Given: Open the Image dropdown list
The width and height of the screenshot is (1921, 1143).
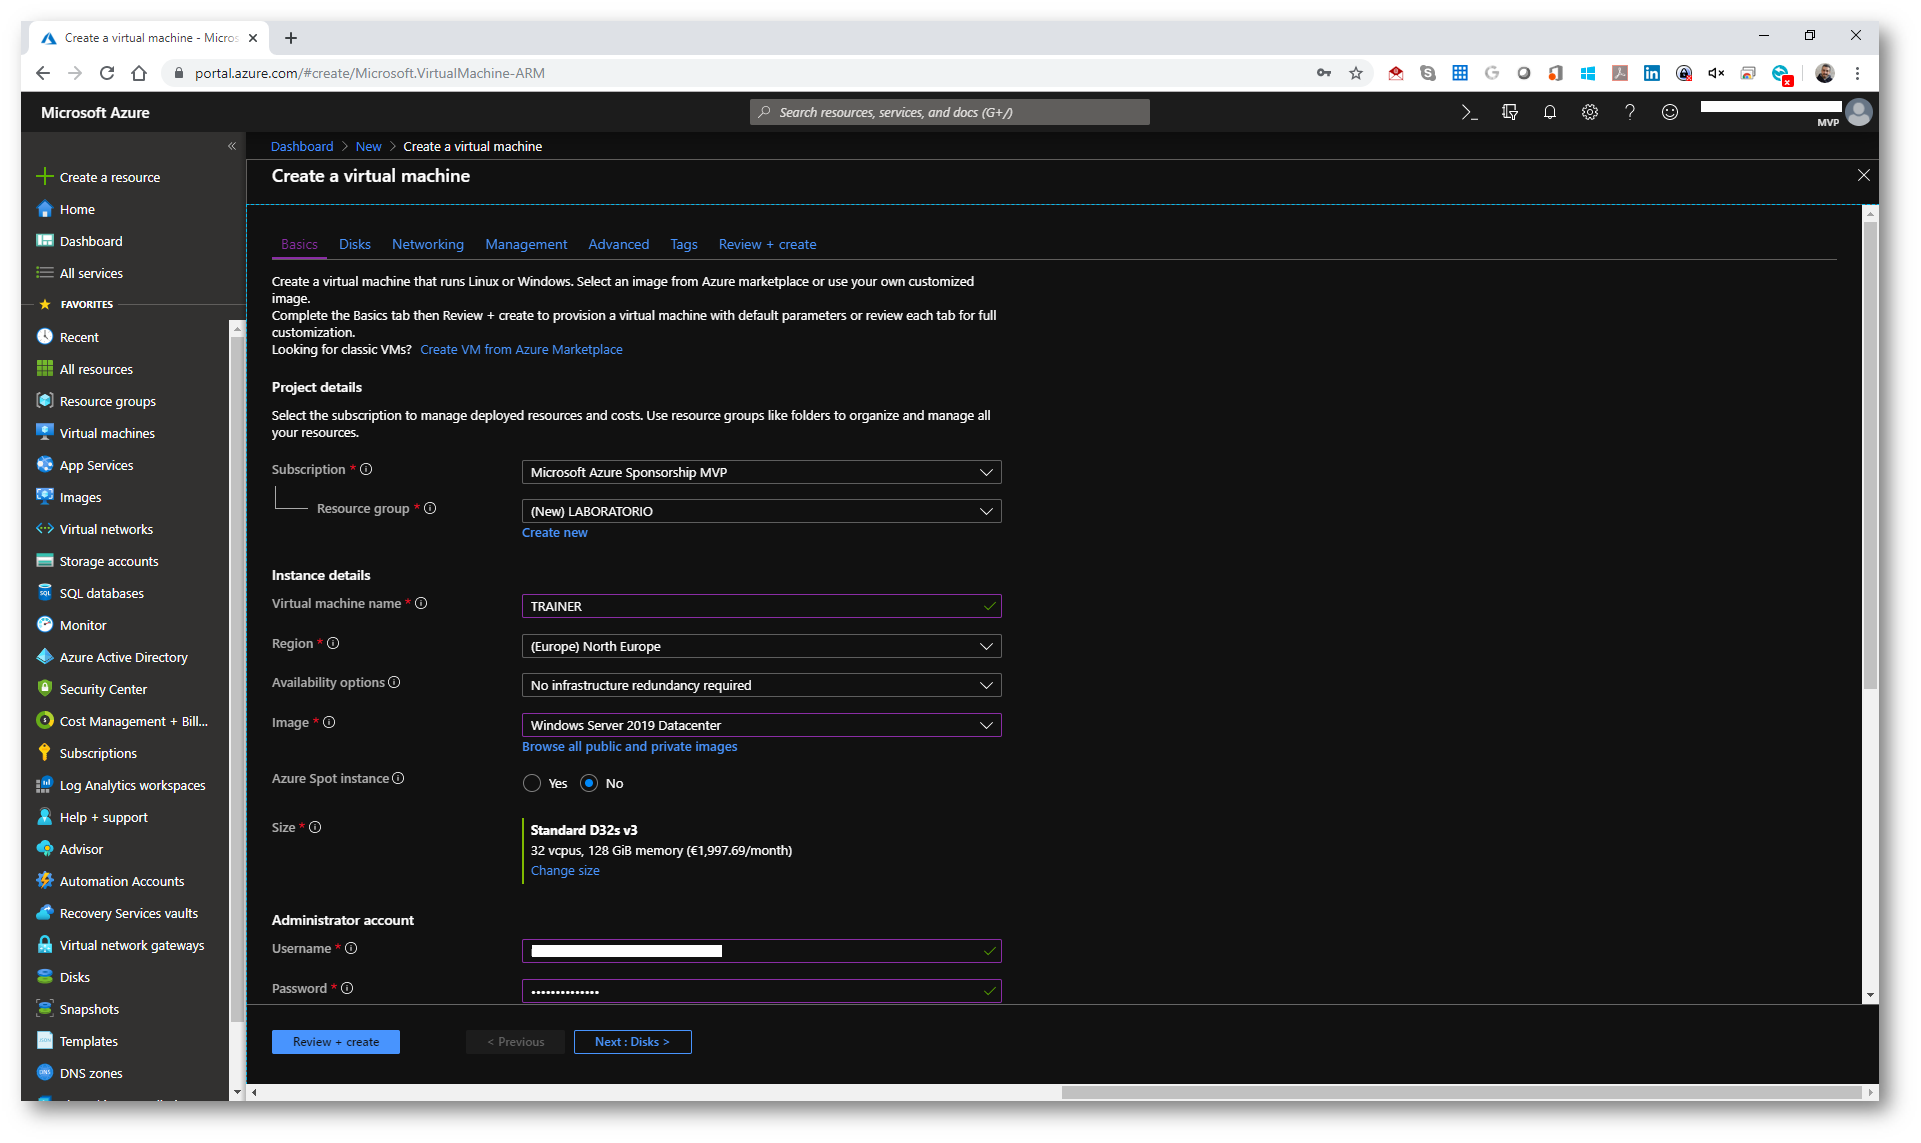Looking at the screenshot, I should click(x=761, y=725).
